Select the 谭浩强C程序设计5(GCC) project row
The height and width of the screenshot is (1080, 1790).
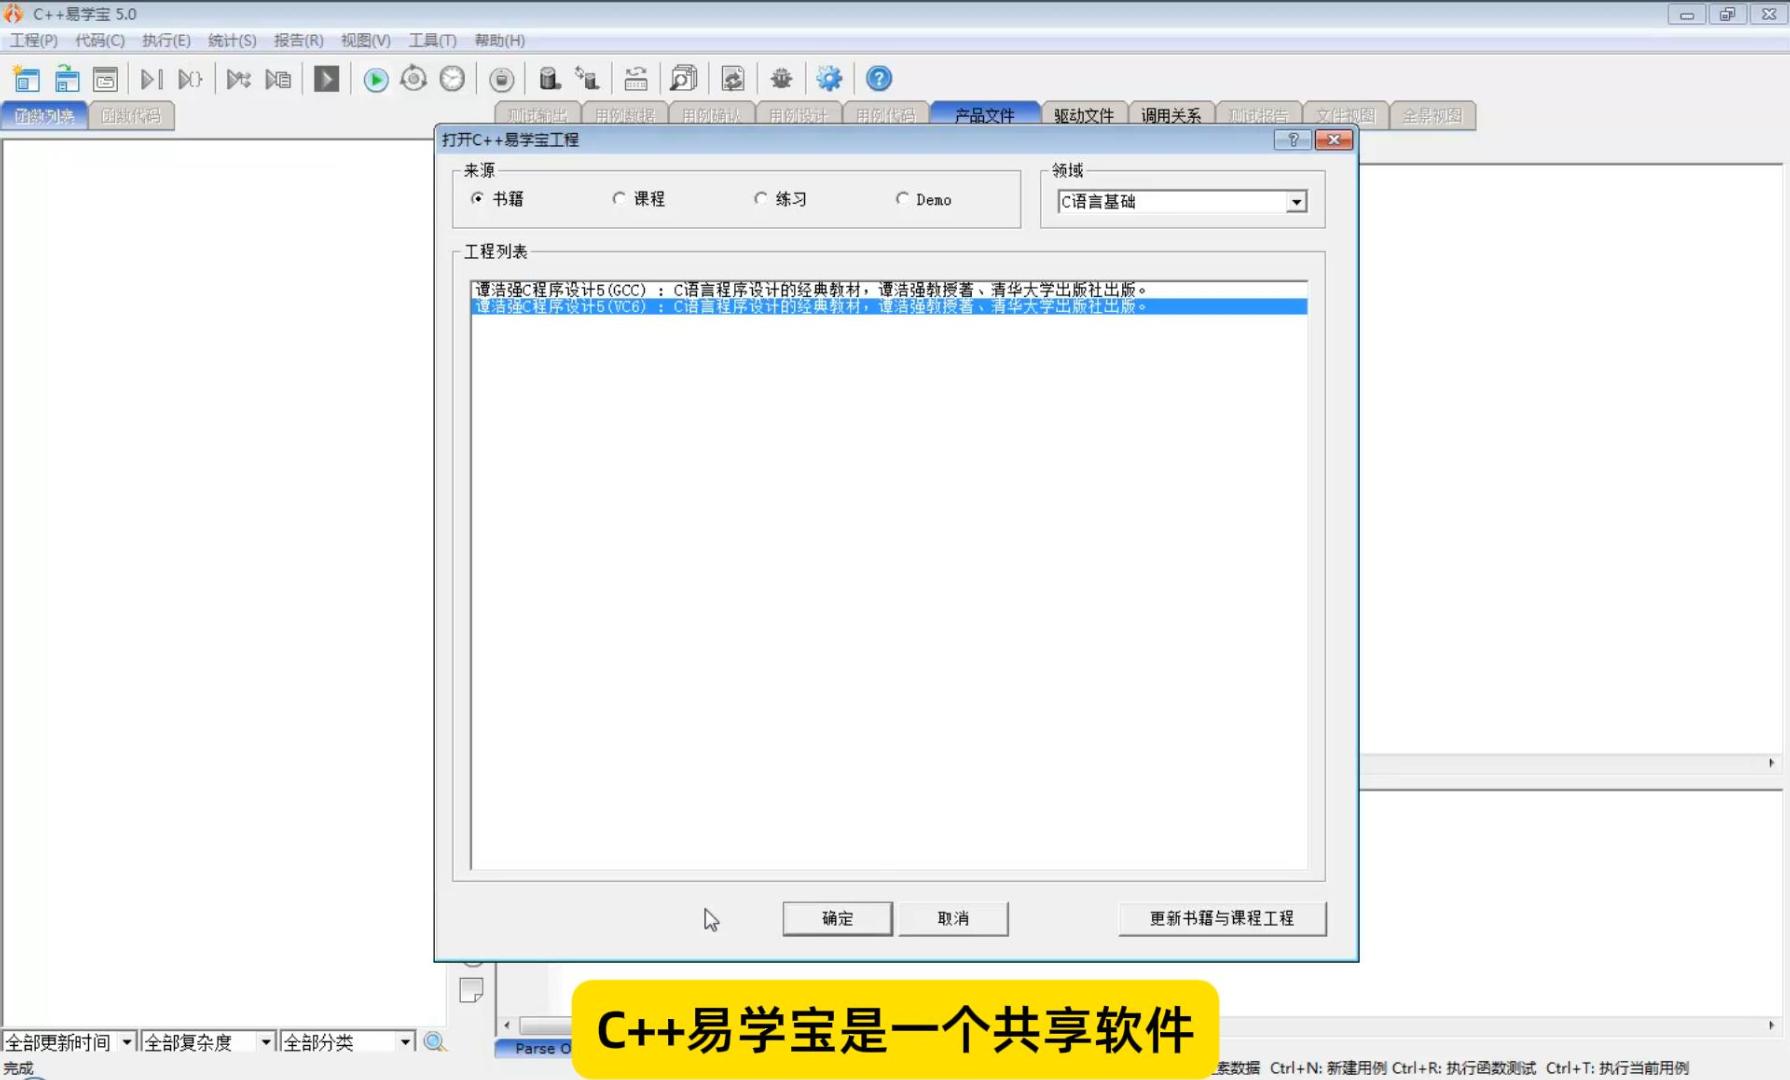[x=889, y=290]
